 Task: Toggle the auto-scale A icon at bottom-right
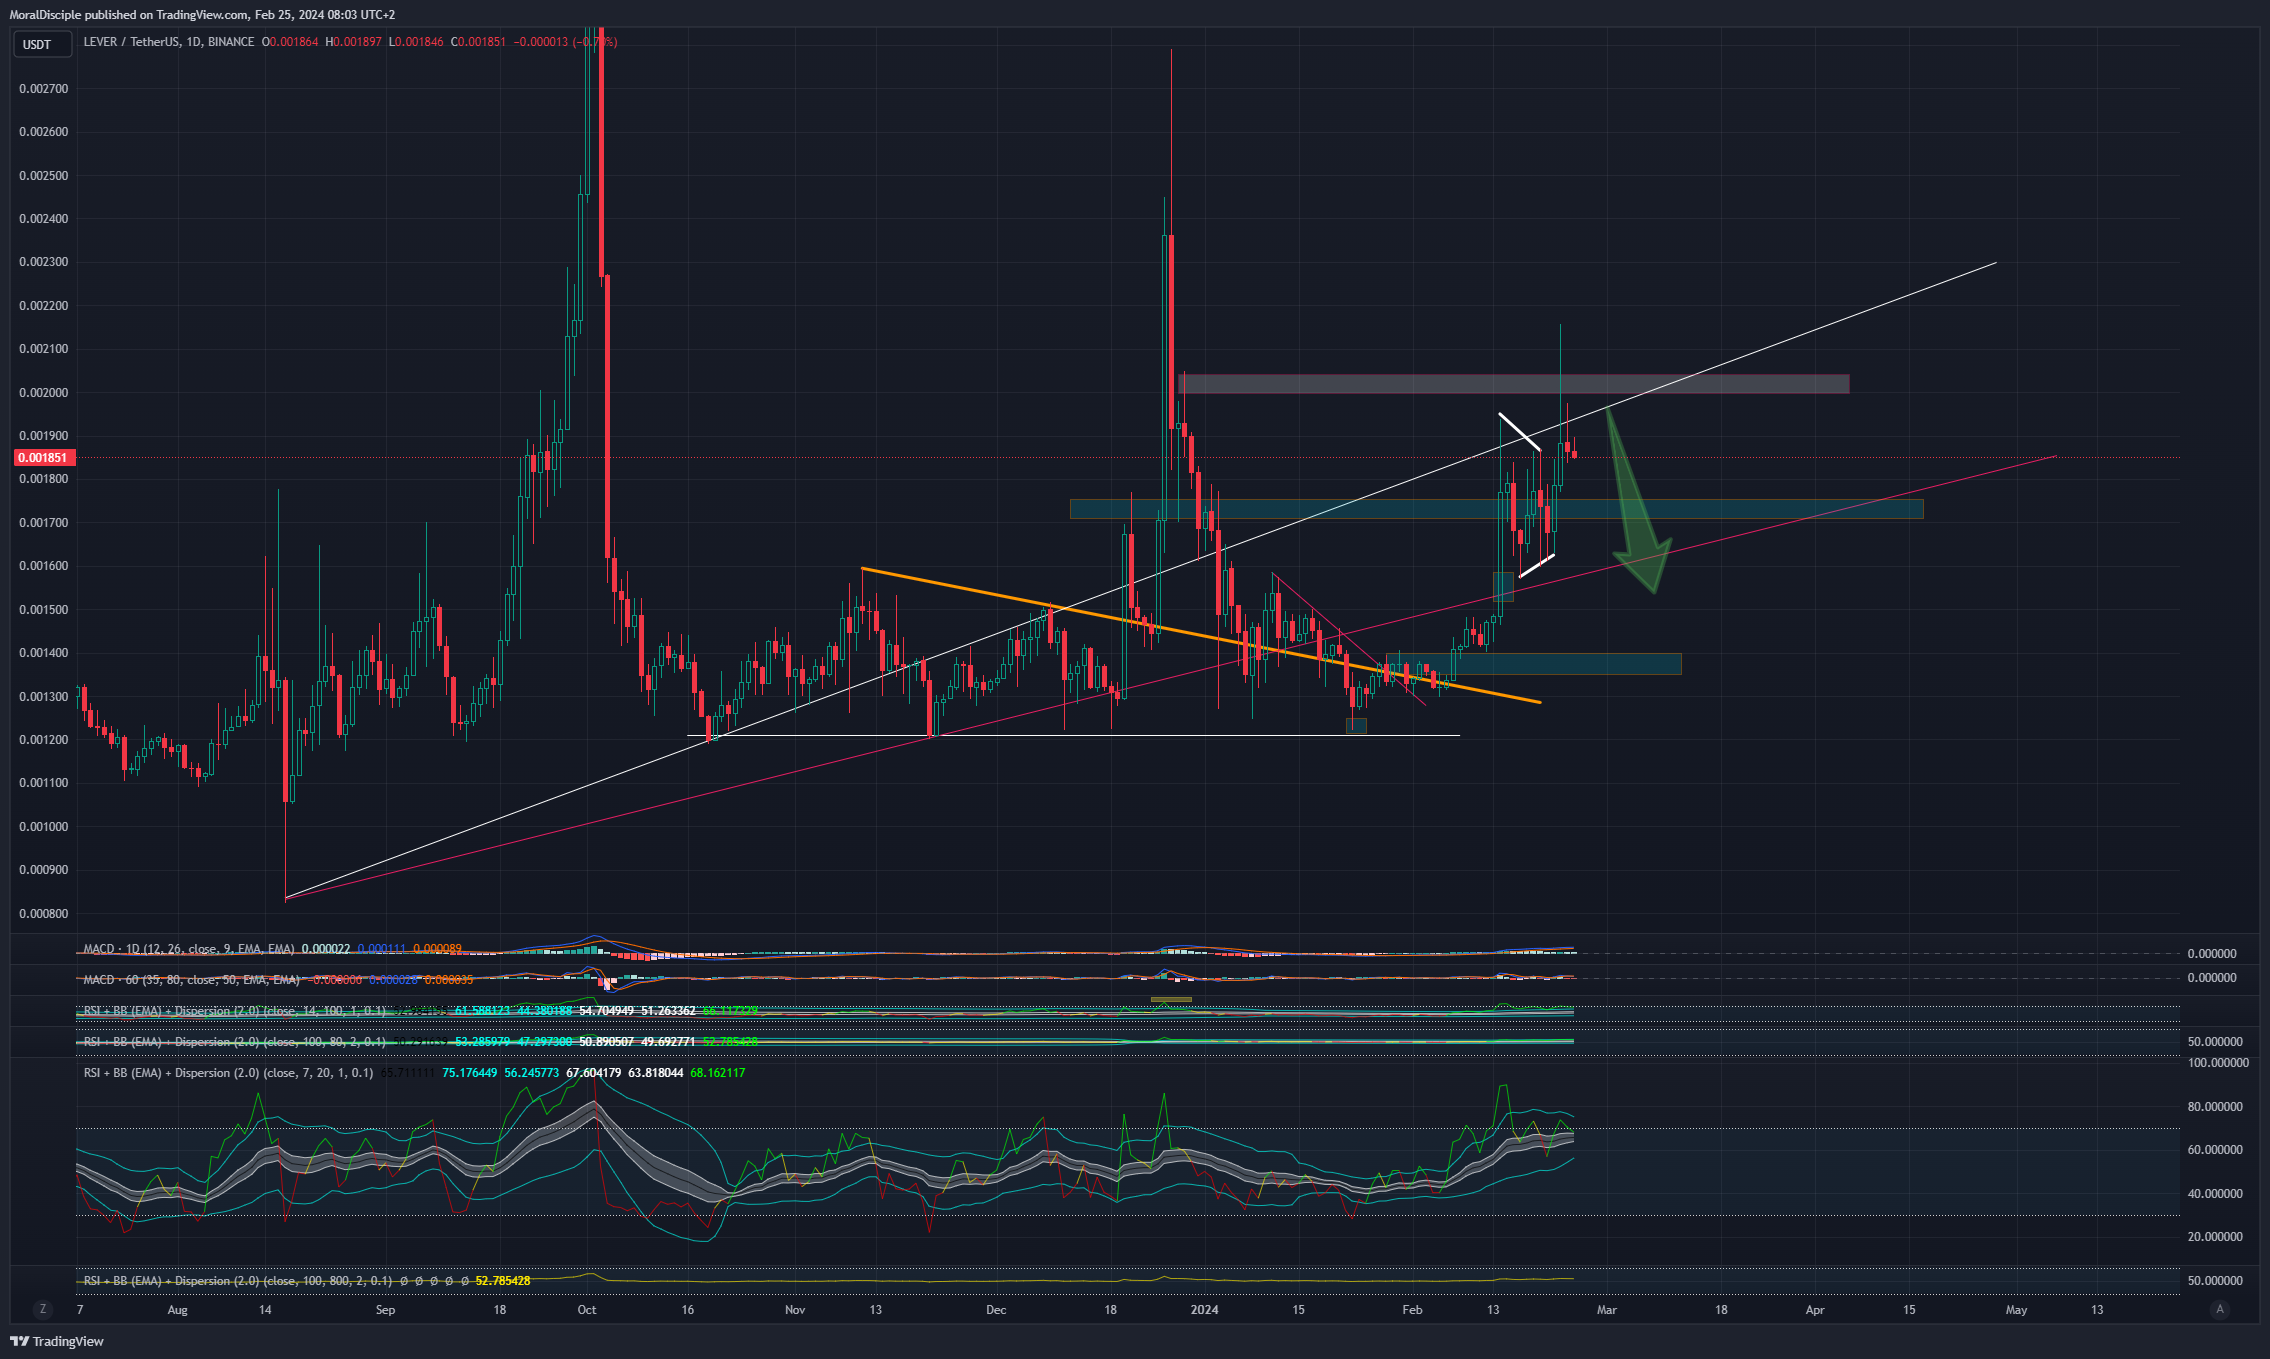[x=2220, y=1309]
